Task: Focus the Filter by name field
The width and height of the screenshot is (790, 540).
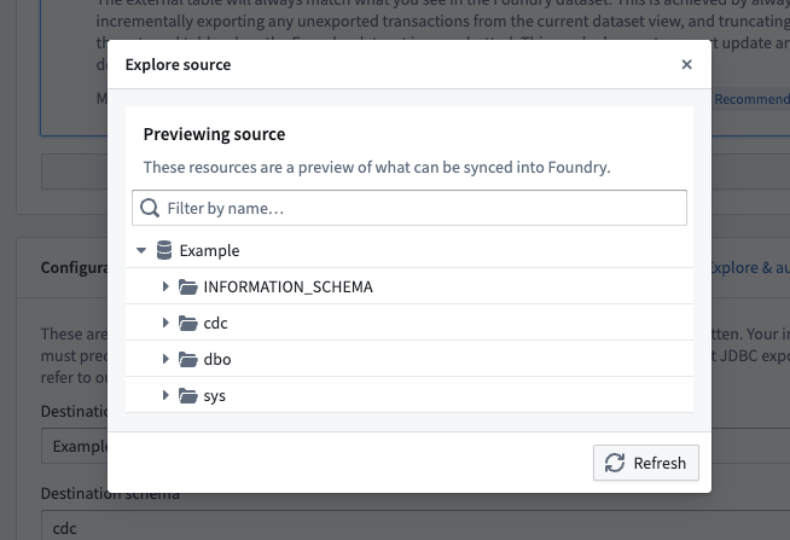Action: click(409, 208)
